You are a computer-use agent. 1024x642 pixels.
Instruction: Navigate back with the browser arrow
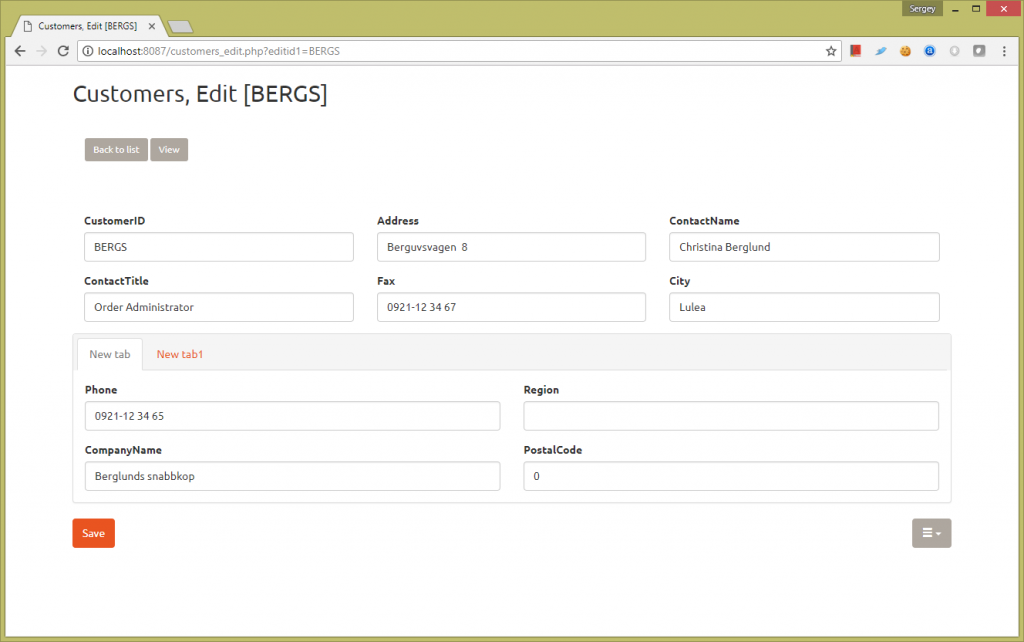(20, 50)
